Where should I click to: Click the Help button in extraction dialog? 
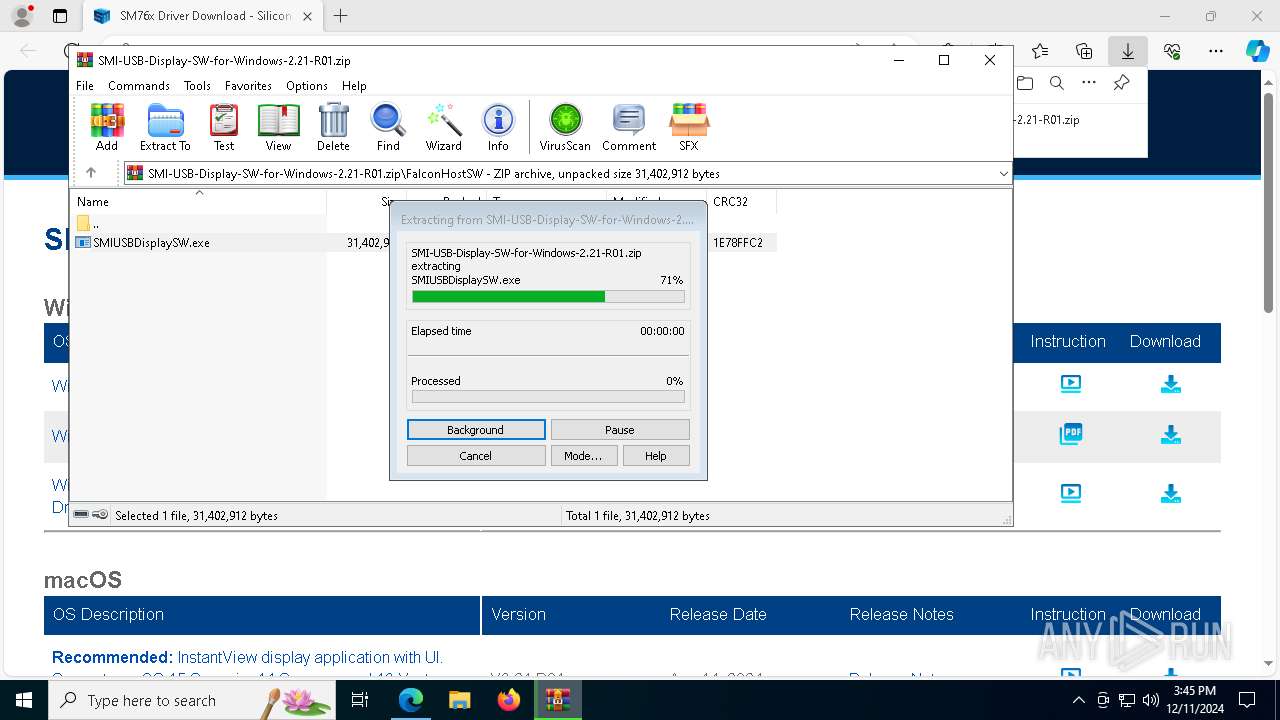click(656, 456)
